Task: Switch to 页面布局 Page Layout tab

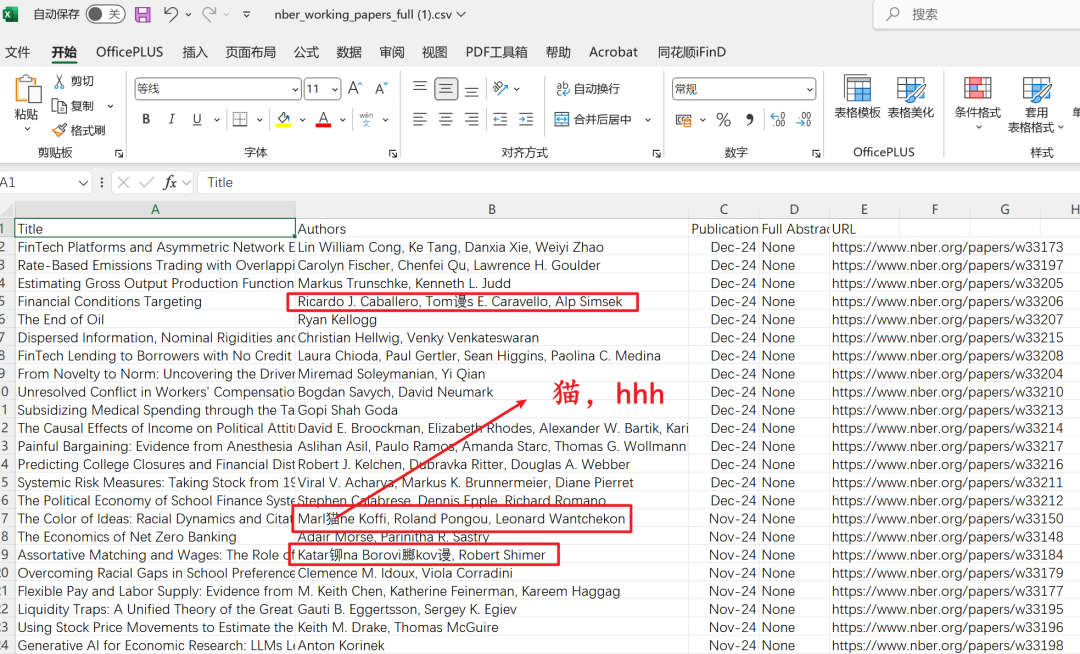Action: tap(251, 52)
